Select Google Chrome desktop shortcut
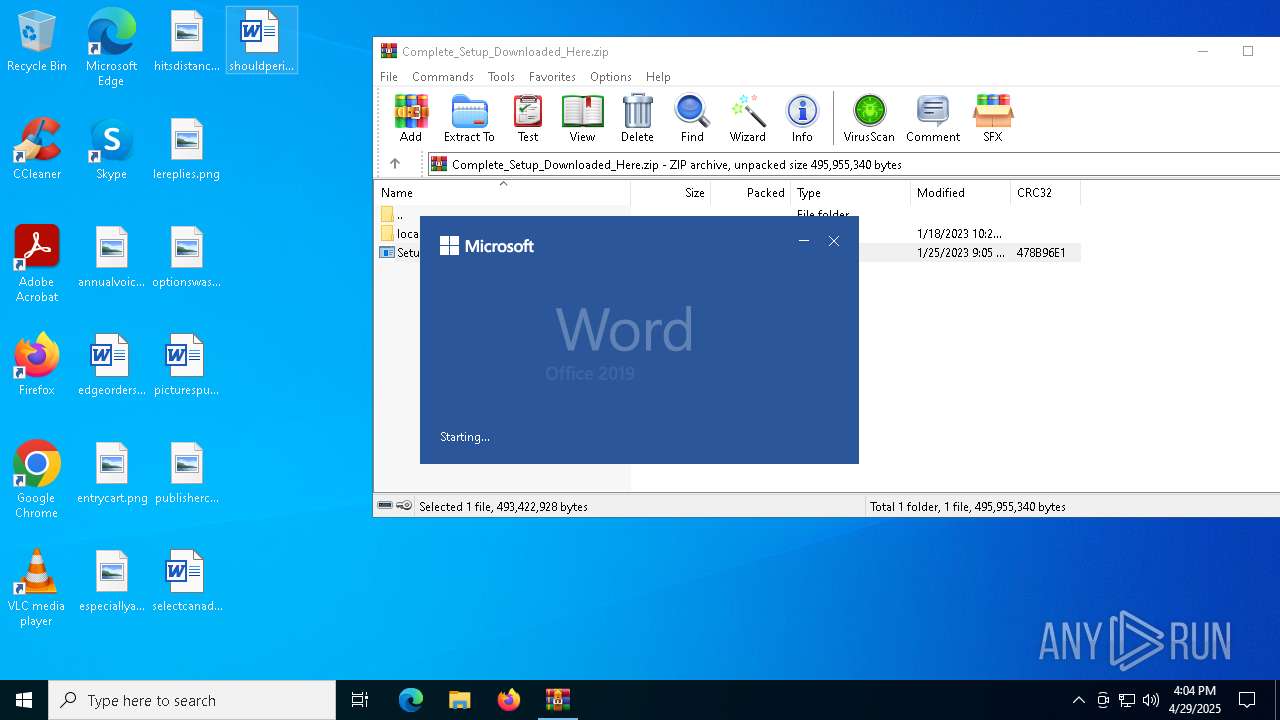The width and height of the screenshot is (1280, 720). tap(37, 480)
